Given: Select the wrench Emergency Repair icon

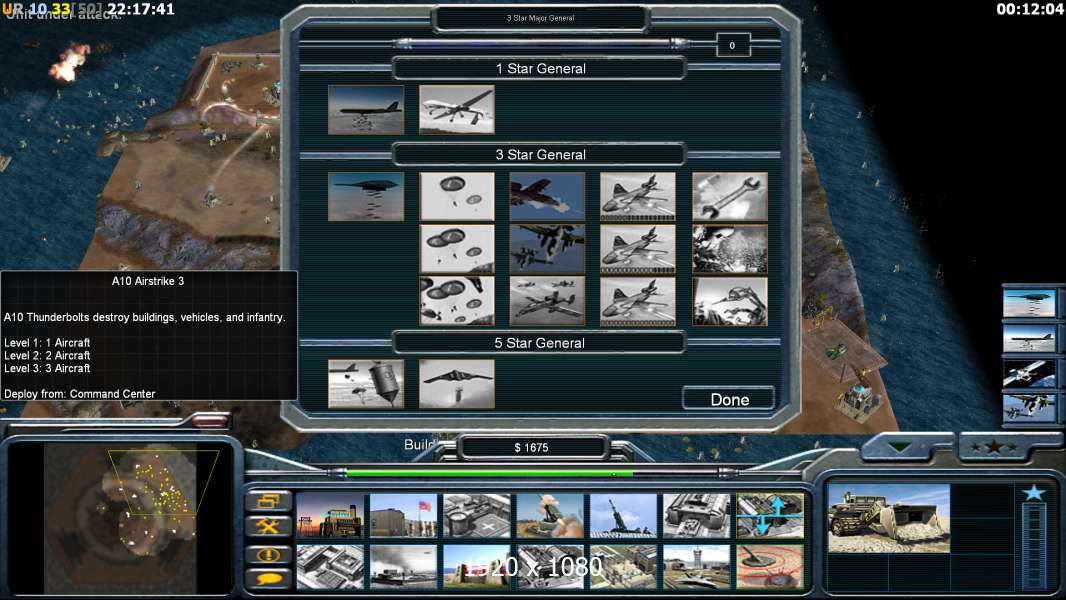Looking at the screenshot, I should tap(729, 196).
